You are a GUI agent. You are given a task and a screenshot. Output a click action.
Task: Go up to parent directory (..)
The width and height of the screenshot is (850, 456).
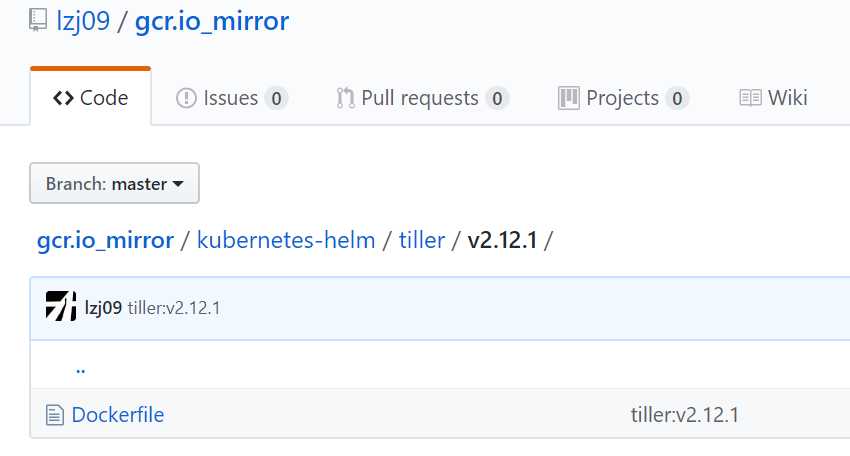tap(81, 370)
